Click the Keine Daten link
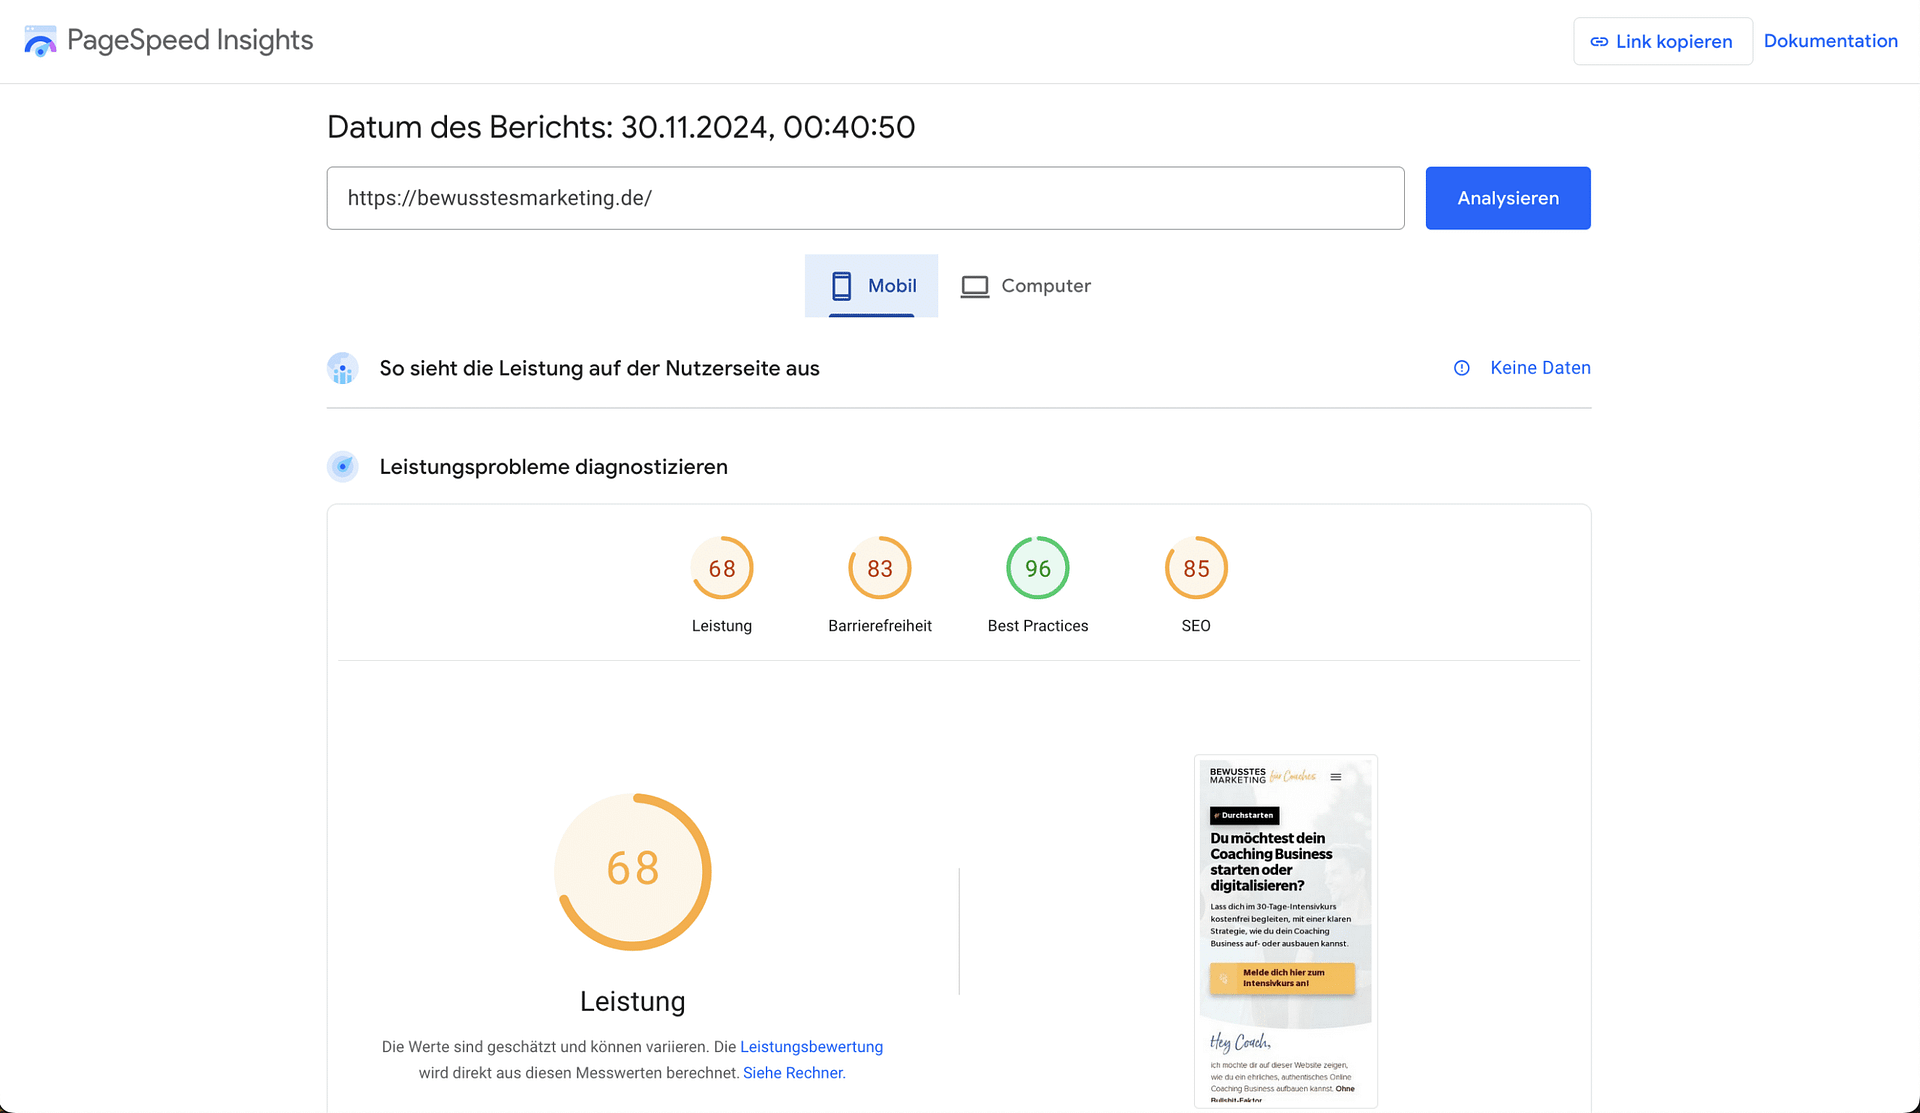The height and width of the screenshot is (1113, 1920). 1540,368
